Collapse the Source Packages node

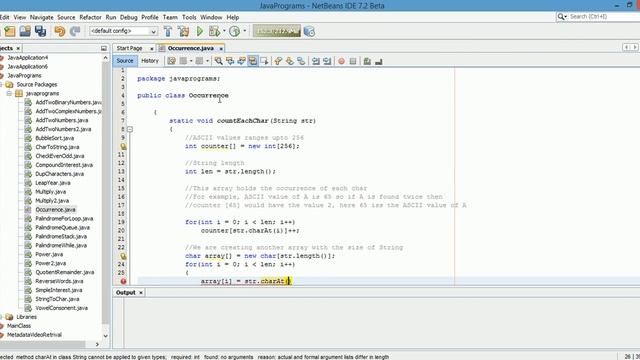(1, 84)
